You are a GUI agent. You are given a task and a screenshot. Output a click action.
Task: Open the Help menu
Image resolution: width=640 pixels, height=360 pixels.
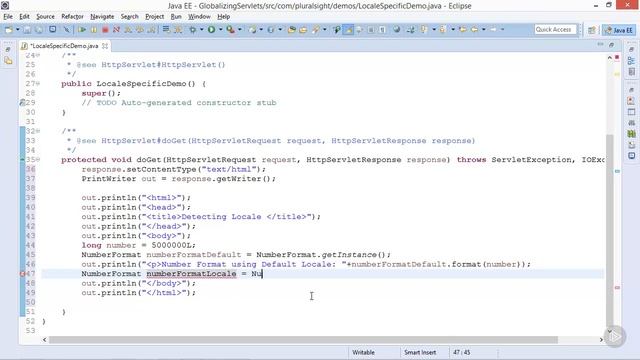pos(223,16)
